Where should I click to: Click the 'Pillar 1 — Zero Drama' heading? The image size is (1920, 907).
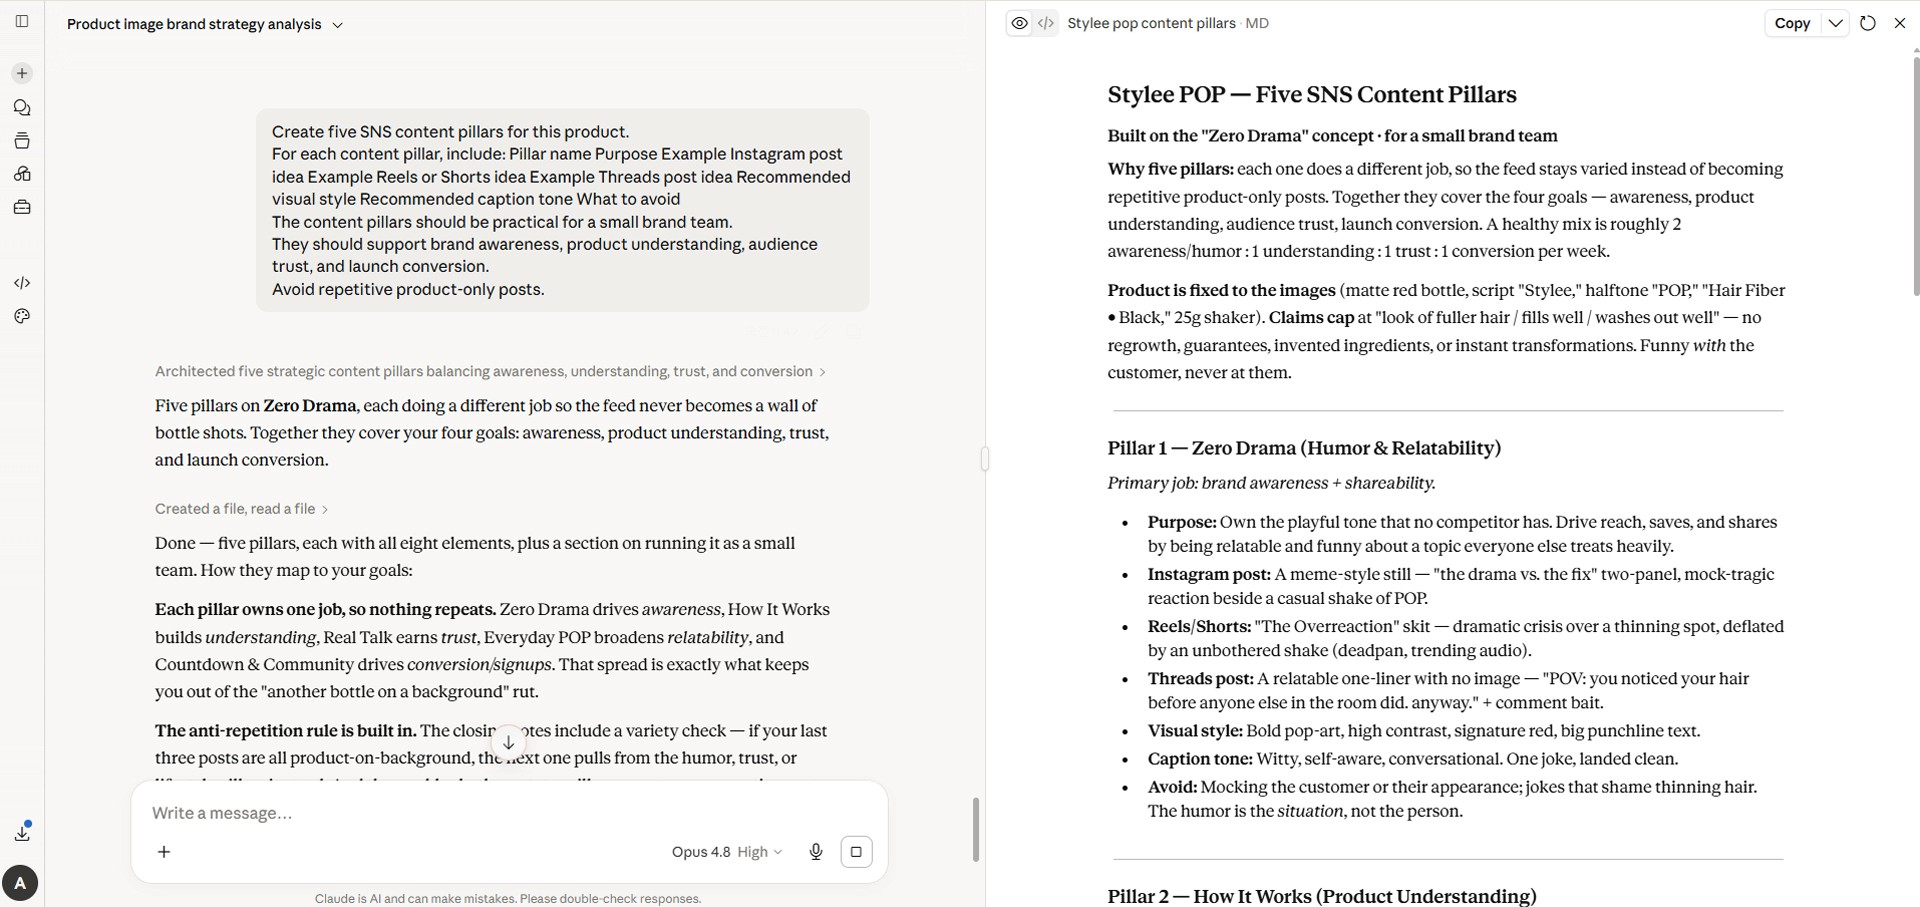point(1304,448)
